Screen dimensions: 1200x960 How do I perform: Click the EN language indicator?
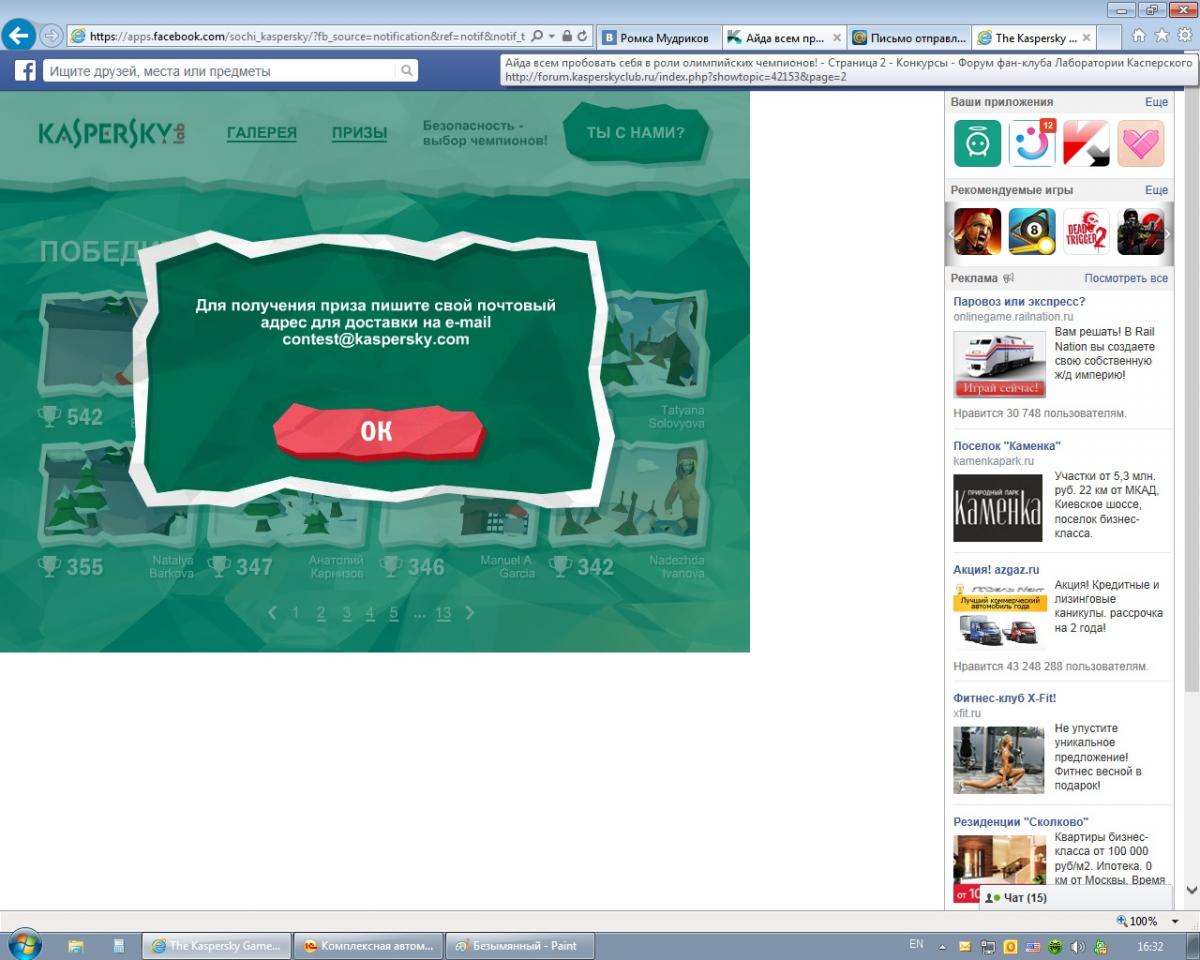(916, 945)
